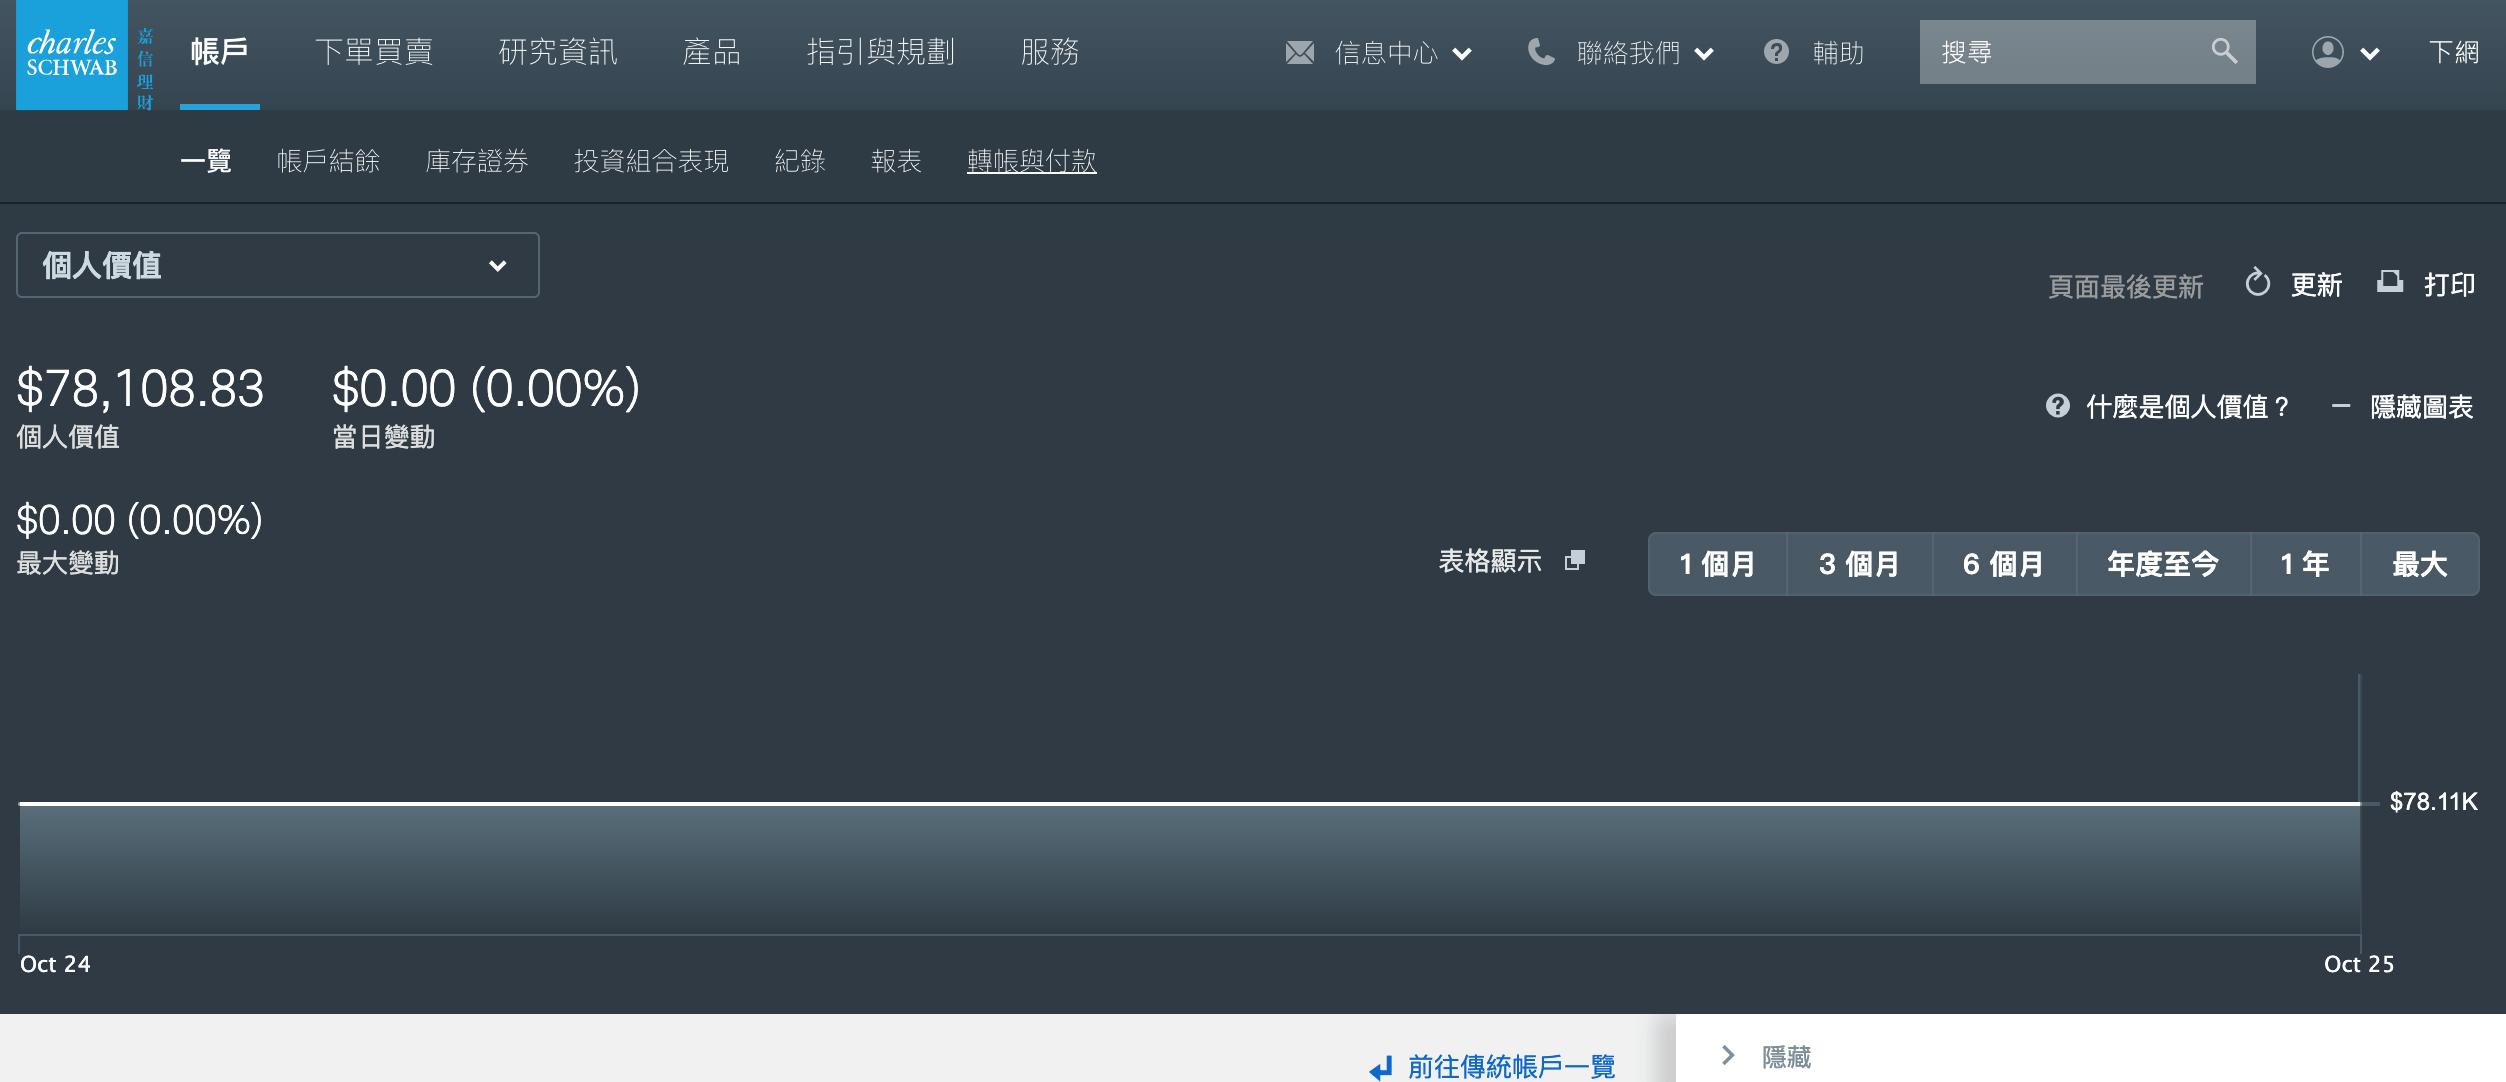The height and width of the screenshot is (1082, 2506).
Task: Open the 輔助 help icon
Action: pos(1777,53)
